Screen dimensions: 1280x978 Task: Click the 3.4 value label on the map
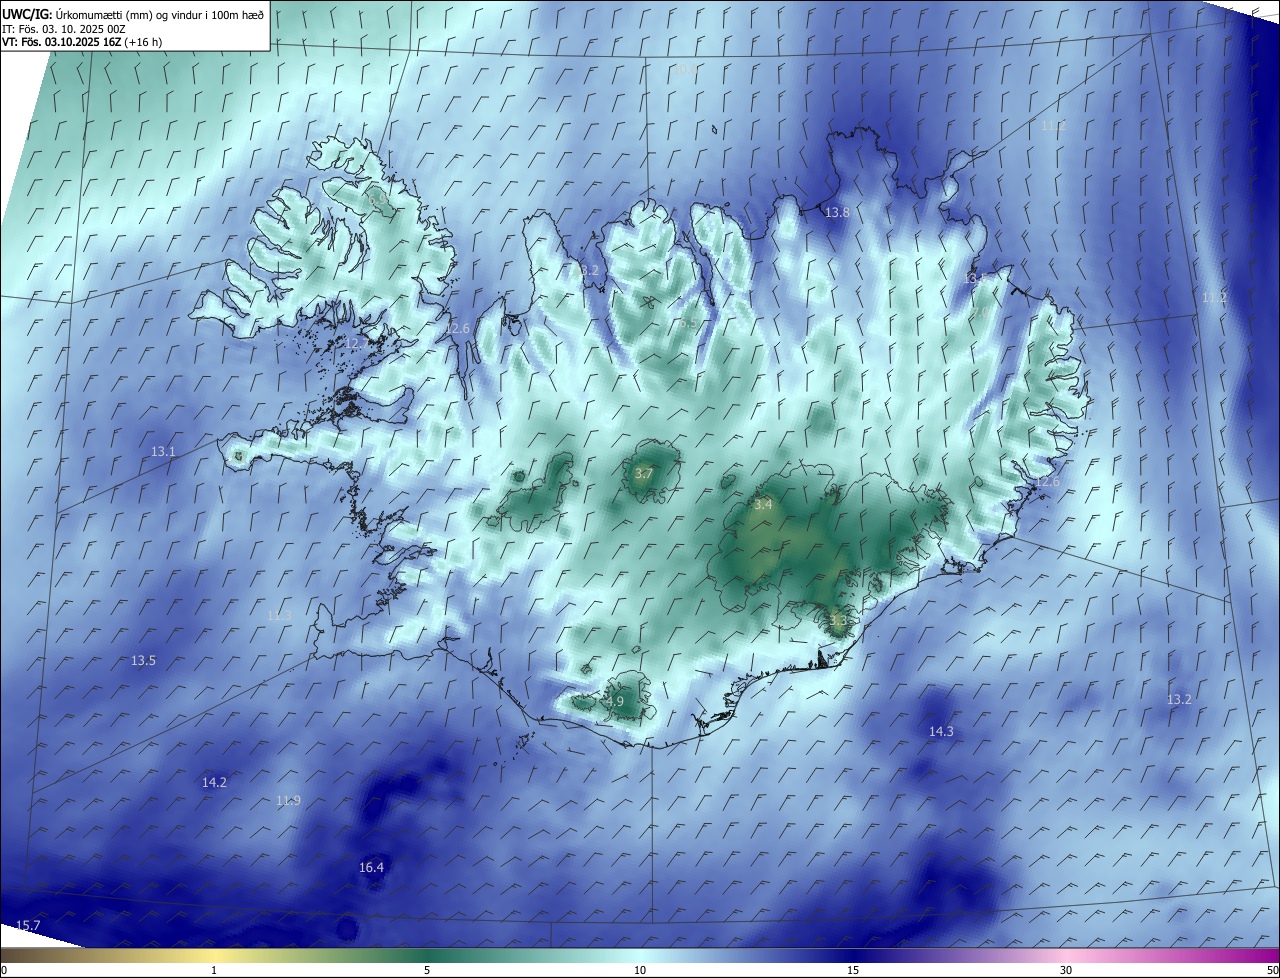pyautogui.click(x=763, y=505)
